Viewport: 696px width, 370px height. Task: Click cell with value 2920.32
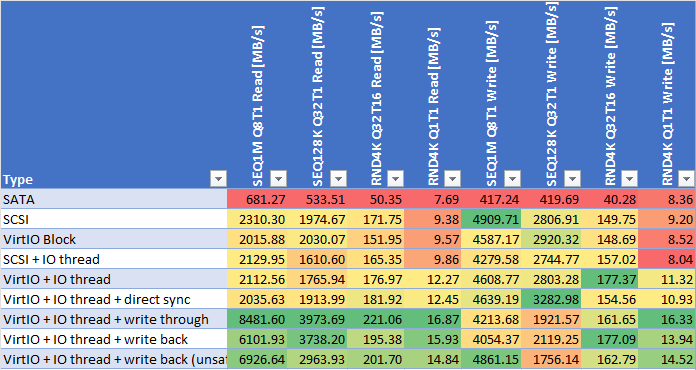[551, 239]
